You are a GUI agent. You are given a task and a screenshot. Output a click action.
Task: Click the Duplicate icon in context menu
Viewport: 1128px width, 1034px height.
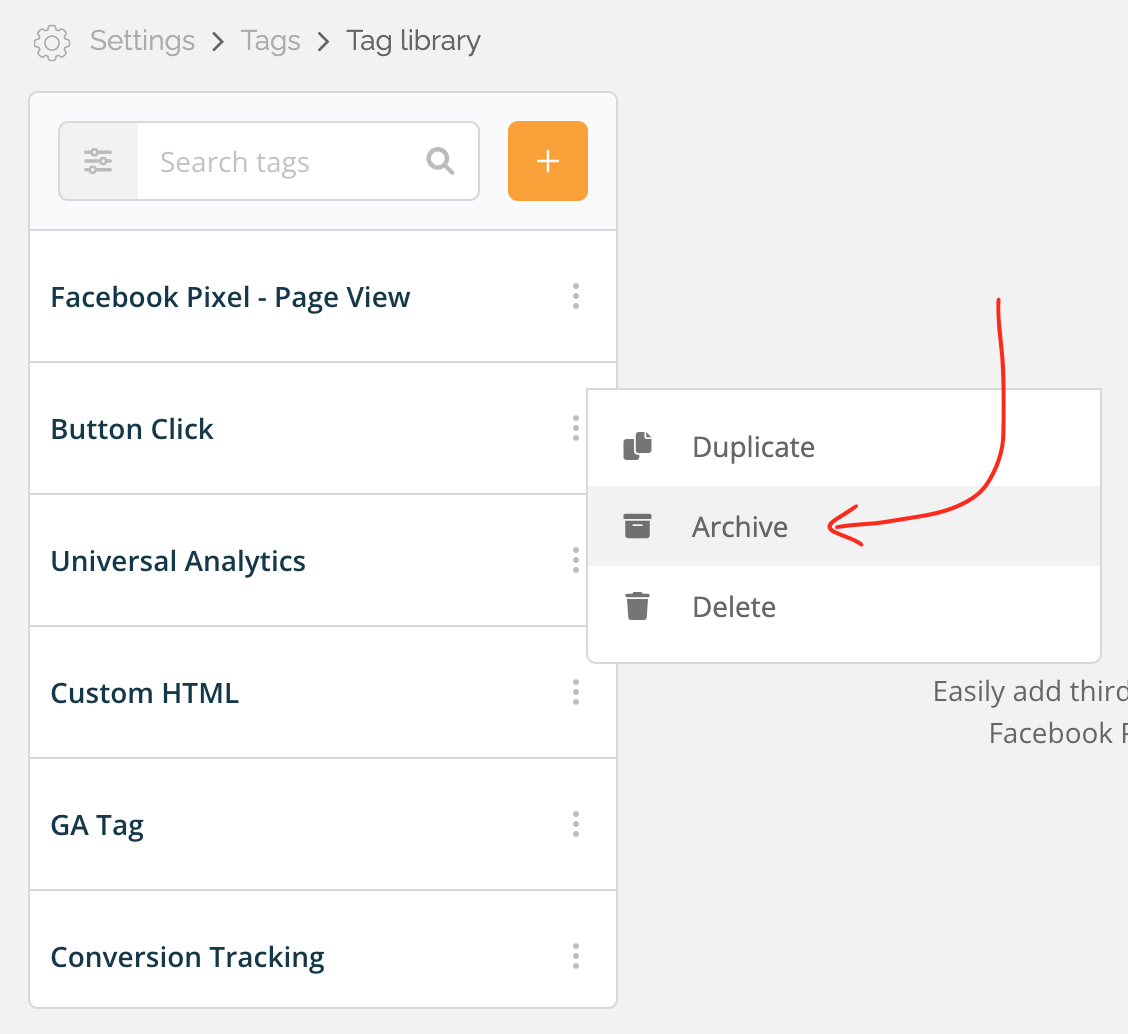tap(637, 446)
